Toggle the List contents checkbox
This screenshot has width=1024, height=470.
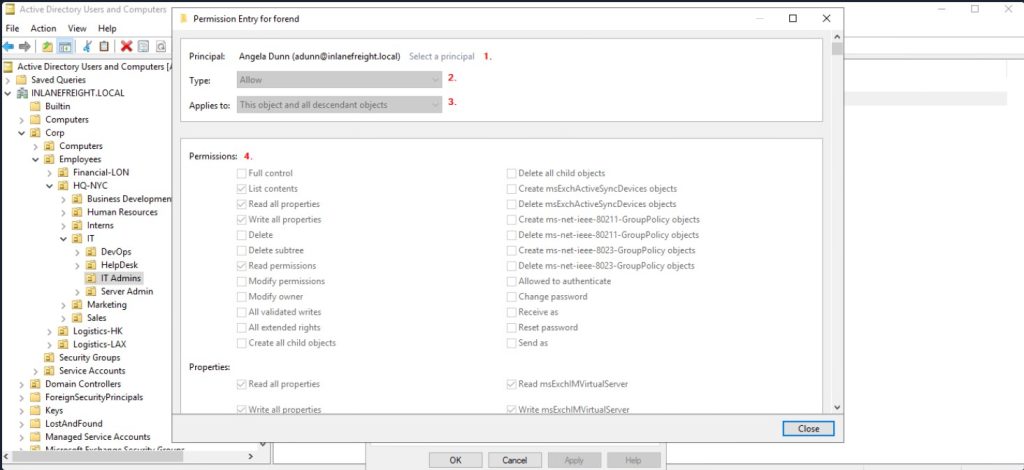pos(242,189)
